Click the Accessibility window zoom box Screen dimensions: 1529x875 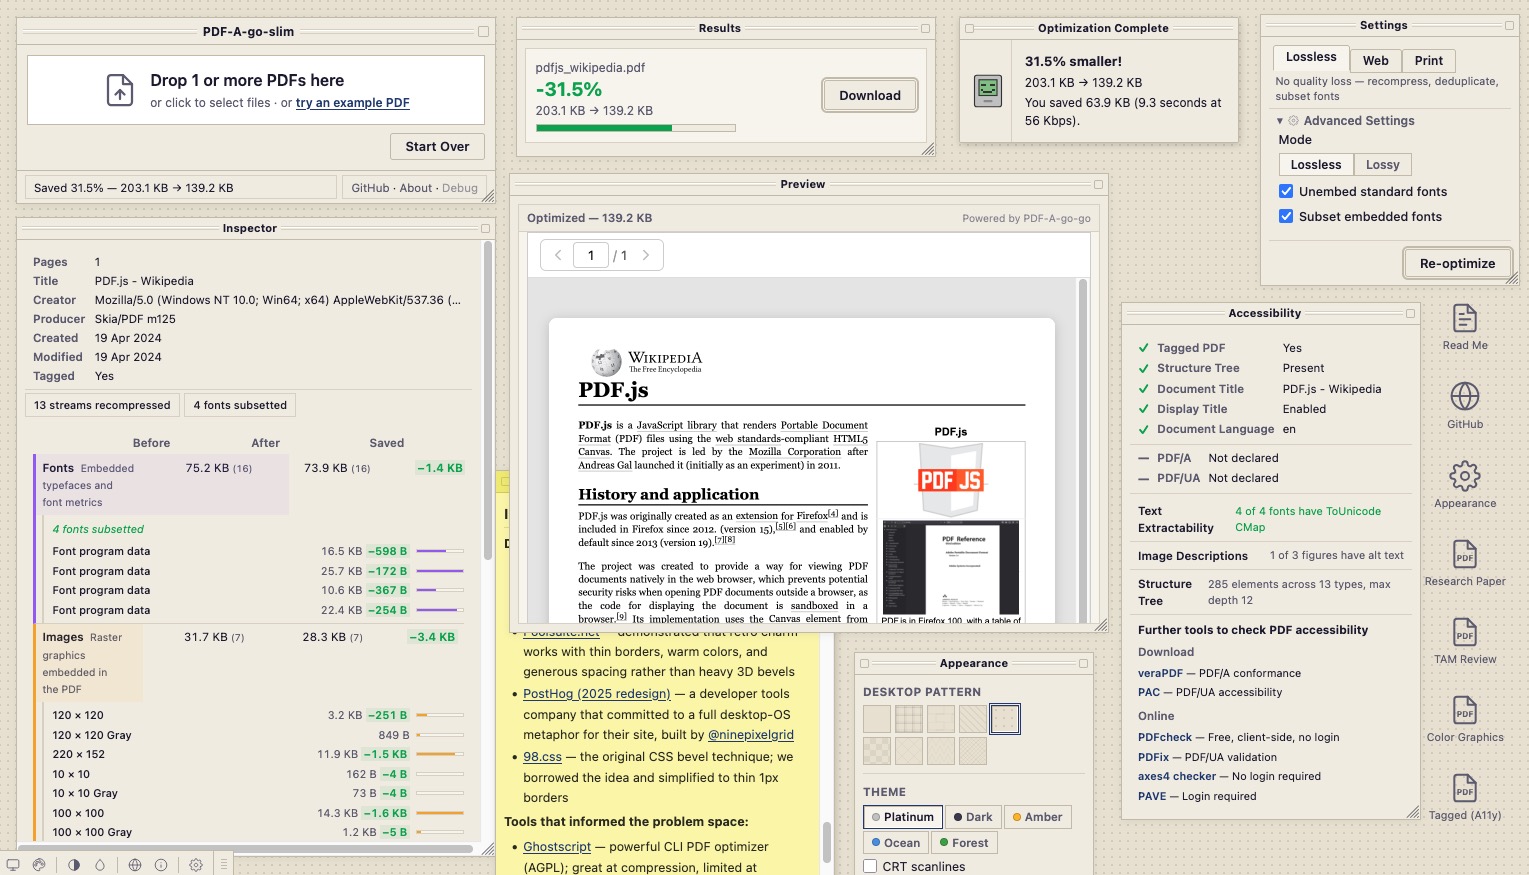point(1411,314)
